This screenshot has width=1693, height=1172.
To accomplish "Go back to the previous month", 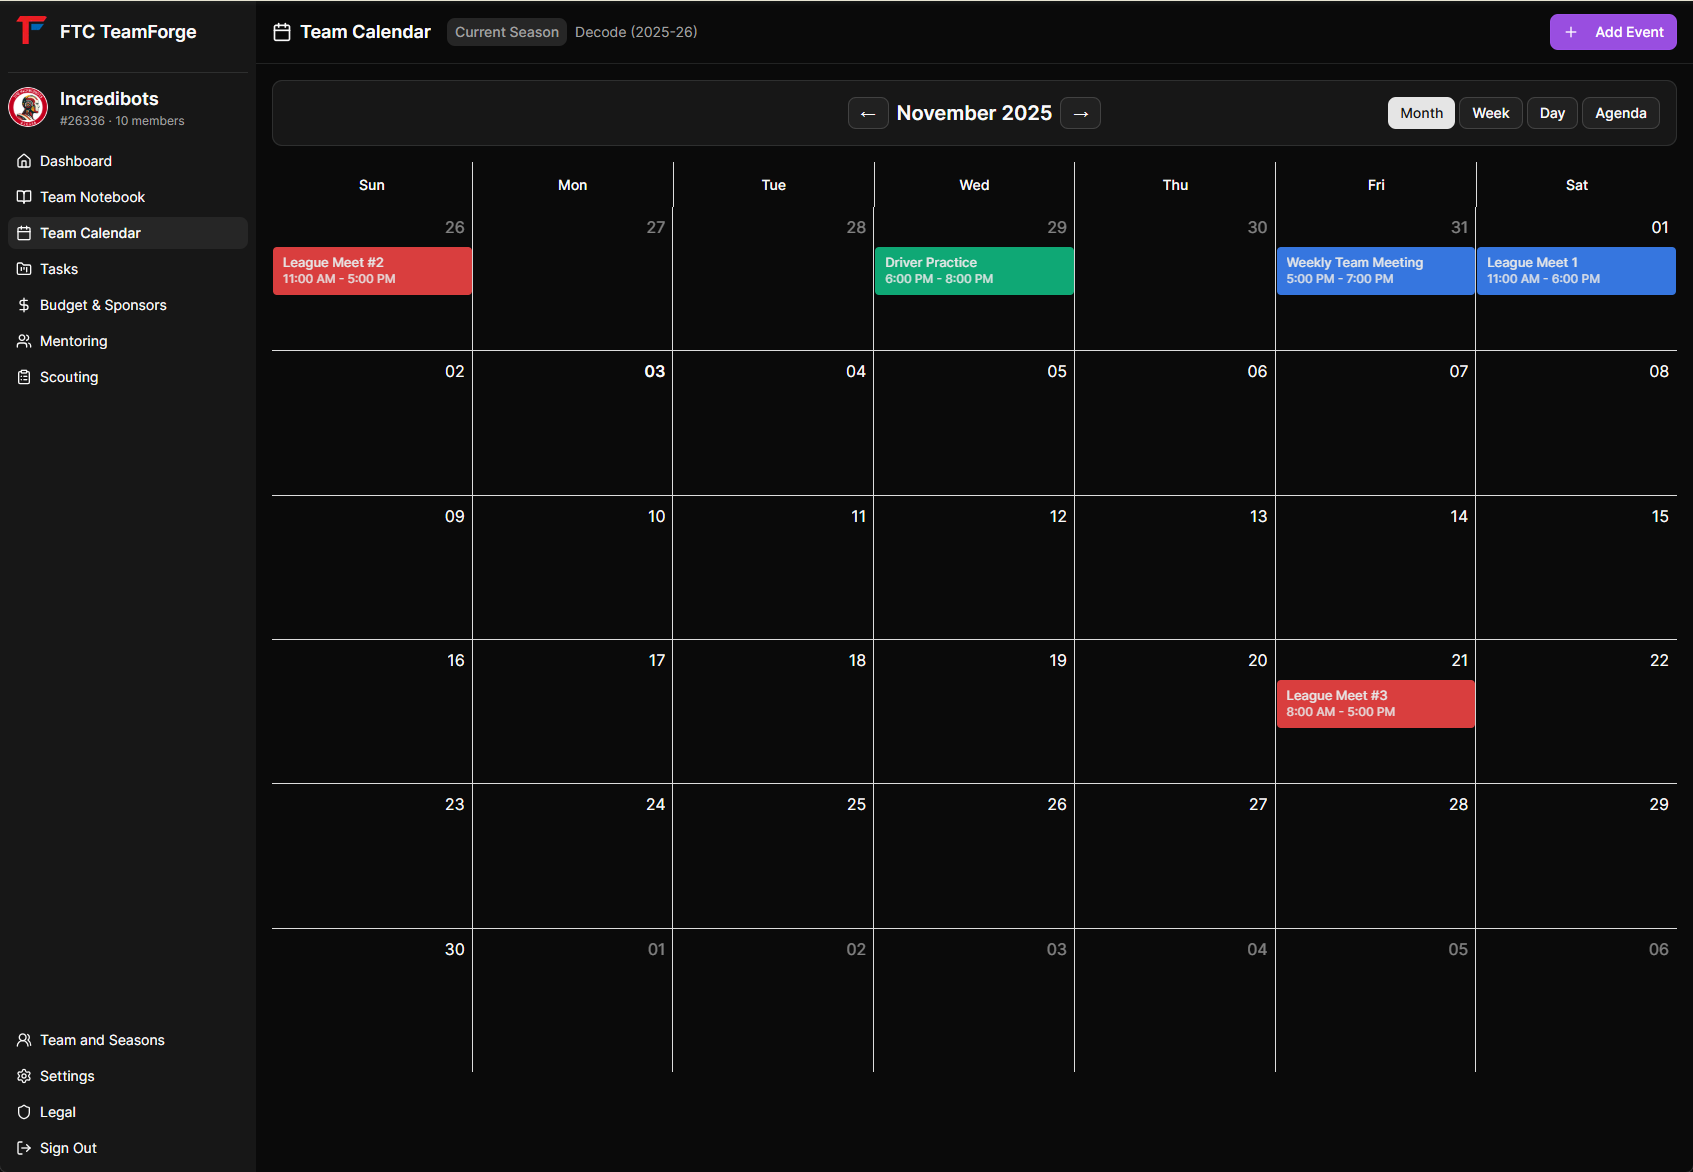I will pos(868,113).
